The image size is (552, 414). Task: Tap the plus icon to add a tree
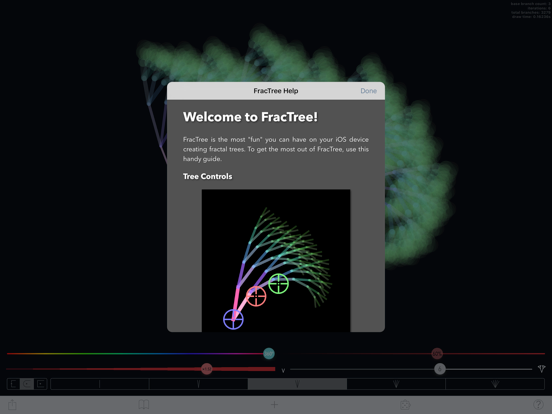(x=274, y=405)
